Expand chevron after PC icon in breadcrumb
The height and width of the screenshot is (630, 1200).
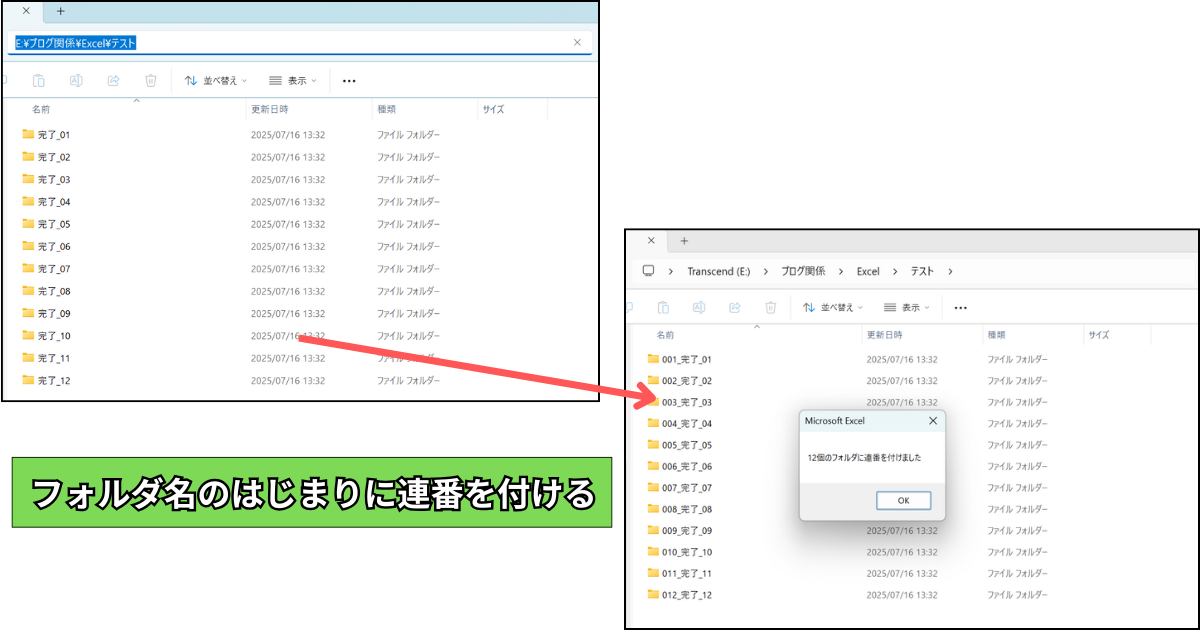point(671,271)
